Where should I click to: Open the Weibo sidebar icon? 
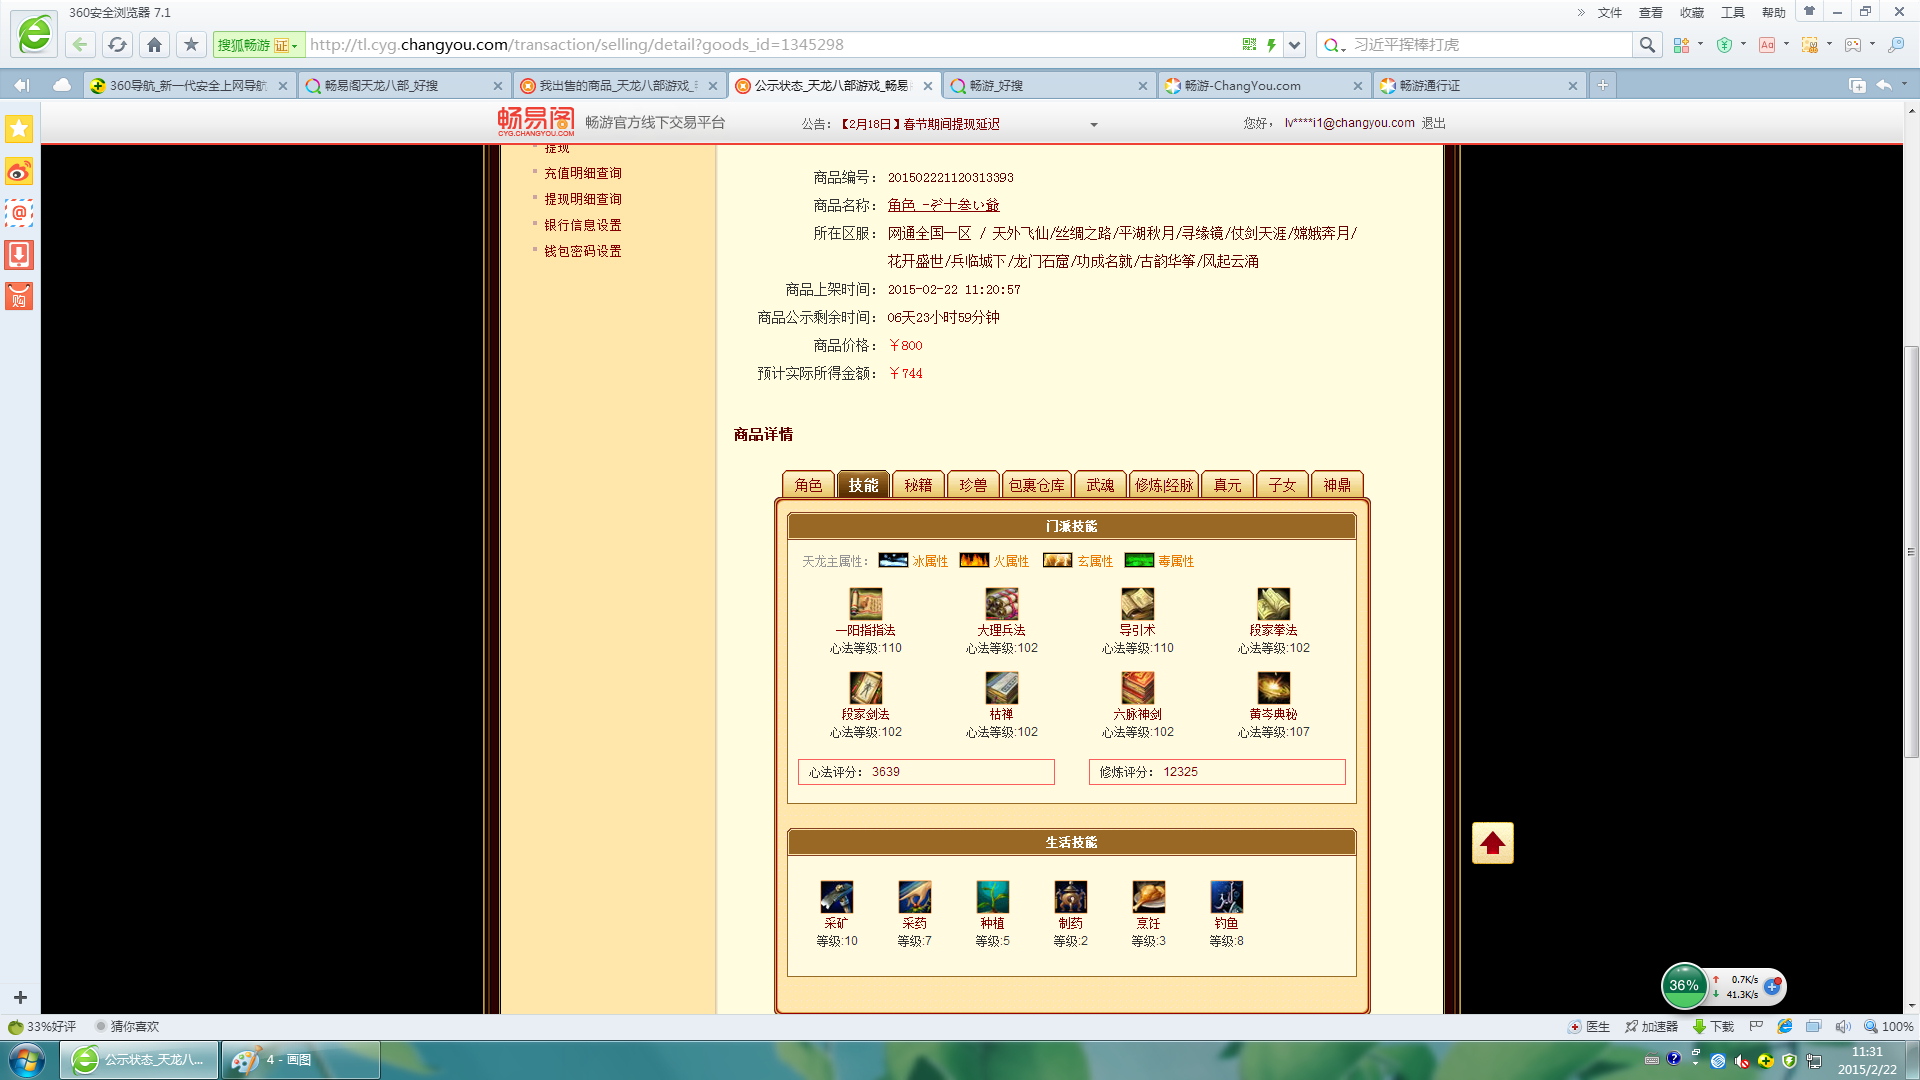click(x=19, y=172)
